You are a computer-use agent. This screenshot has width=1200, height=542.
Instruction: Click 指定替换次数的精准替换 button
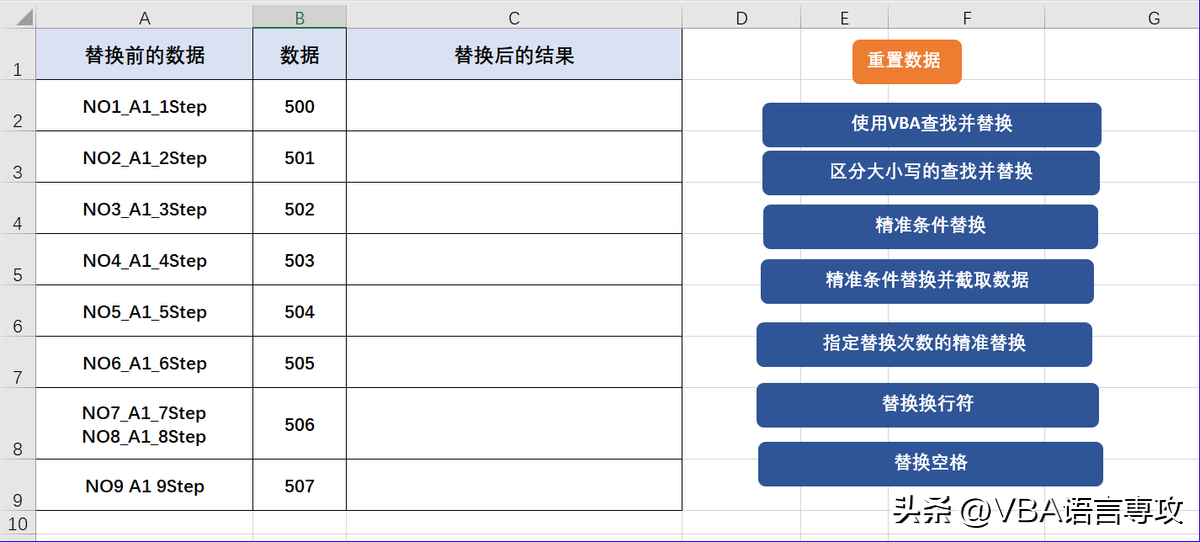(x=924, y=344)
